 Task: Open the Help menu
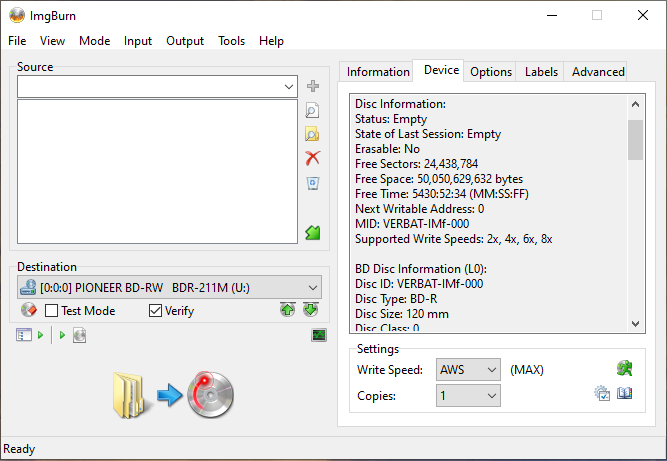[271, 41]
